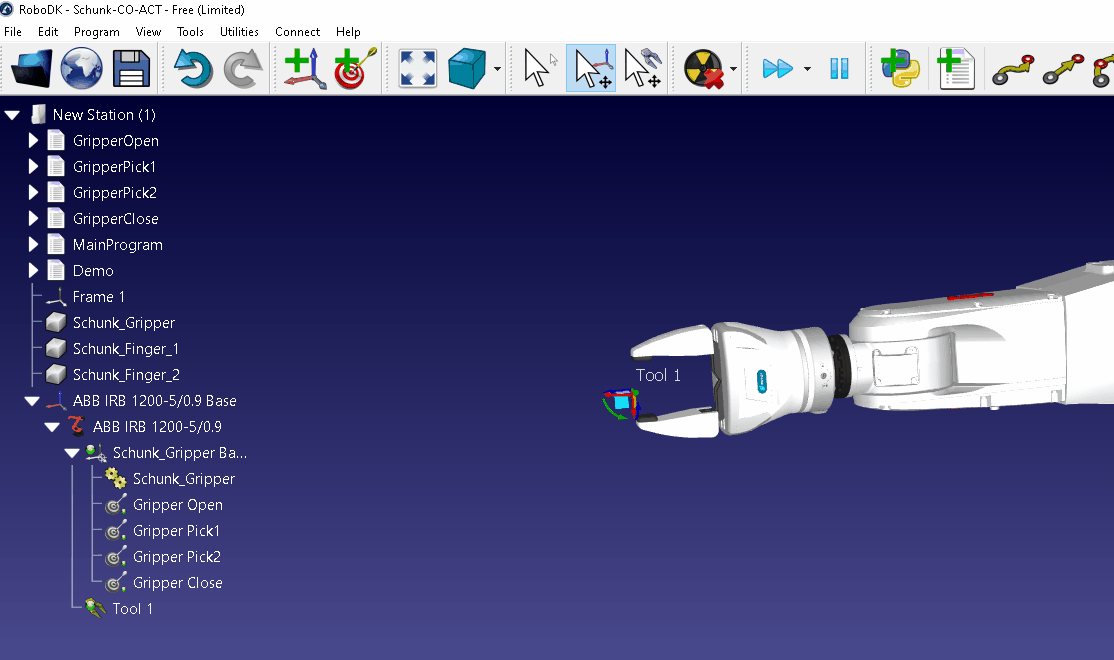1114x660 pixels.
Task: Collapse the New Station (1) tree
Action: click(12, 115)
